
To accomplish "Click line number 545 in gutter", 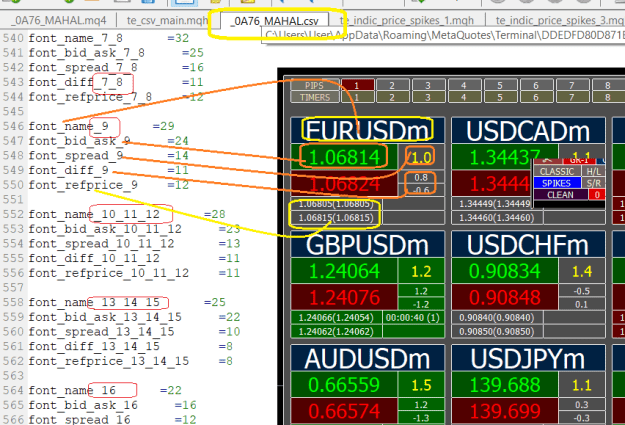I will pos(13,112).
